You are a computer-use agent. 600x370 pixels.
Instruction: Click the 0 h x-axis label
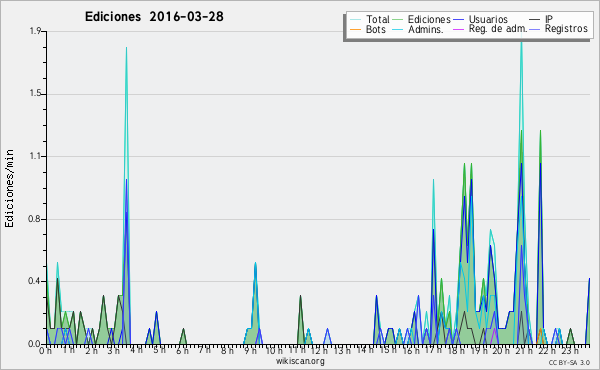(x=46, y=350)
